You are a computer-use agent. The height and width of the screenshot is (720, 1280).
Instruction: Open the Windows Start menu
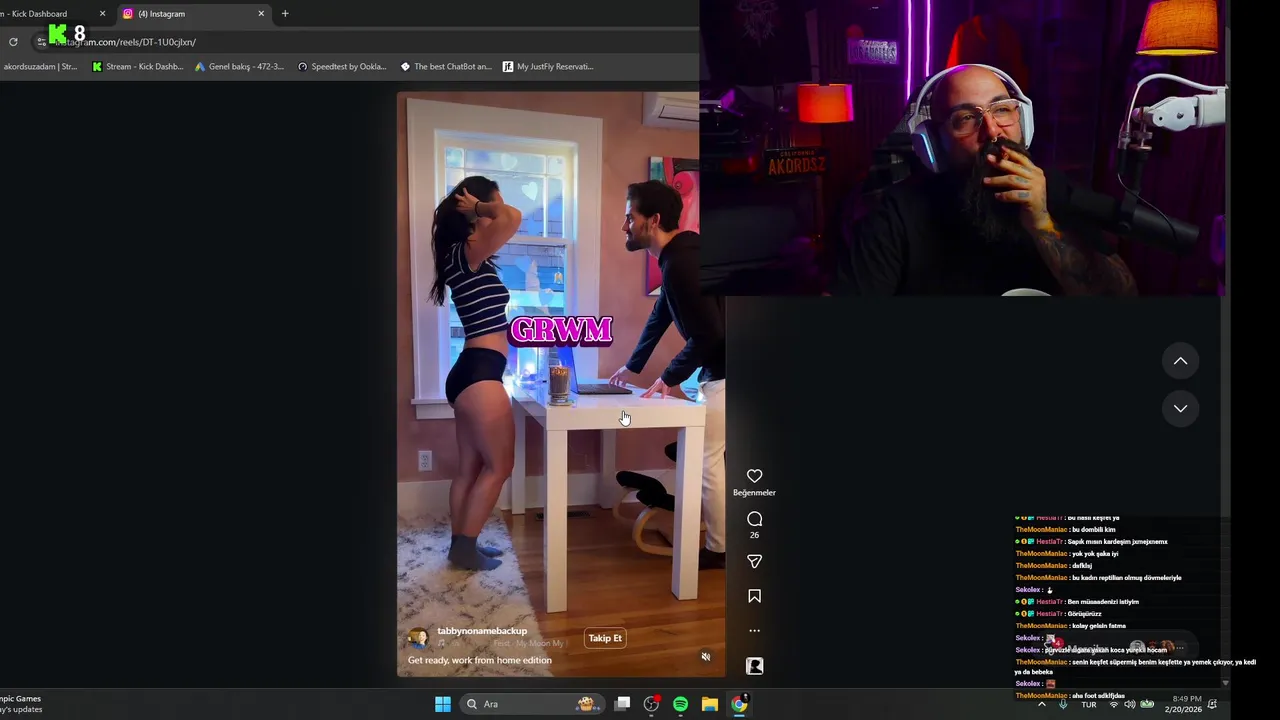(x=442, y=704)
